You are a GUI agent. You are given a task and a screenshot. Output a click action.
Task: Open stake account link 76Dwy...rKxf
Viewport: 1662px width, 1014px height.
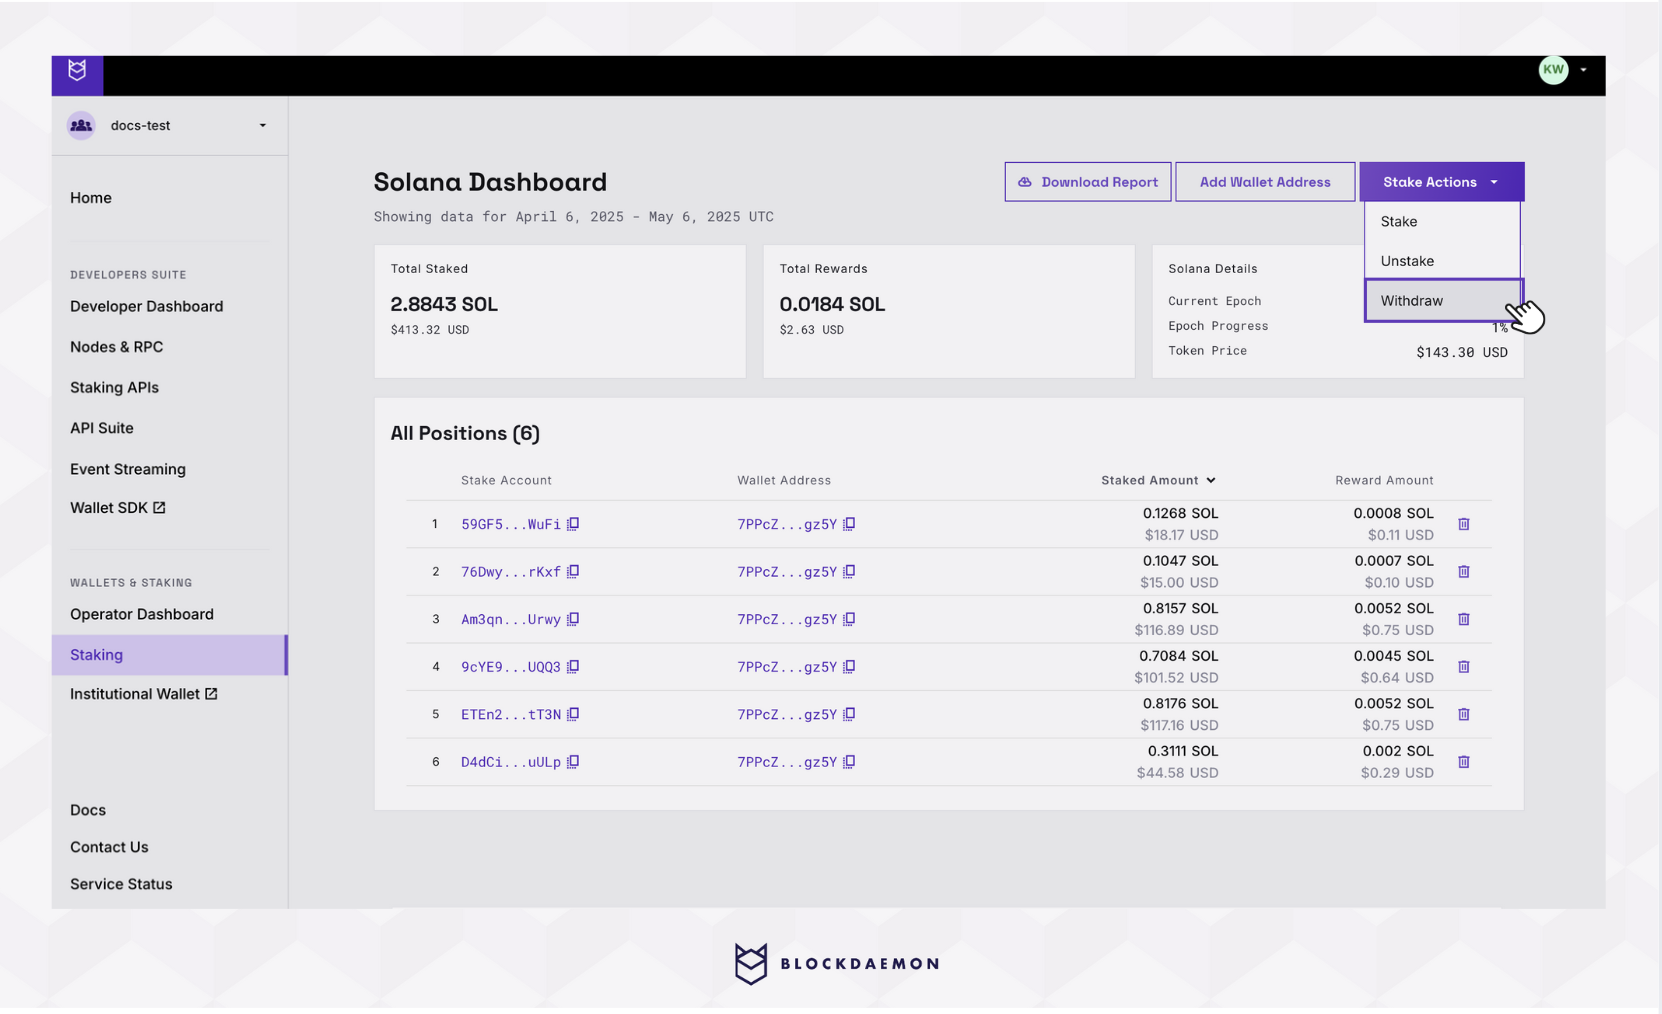(511, 572)
